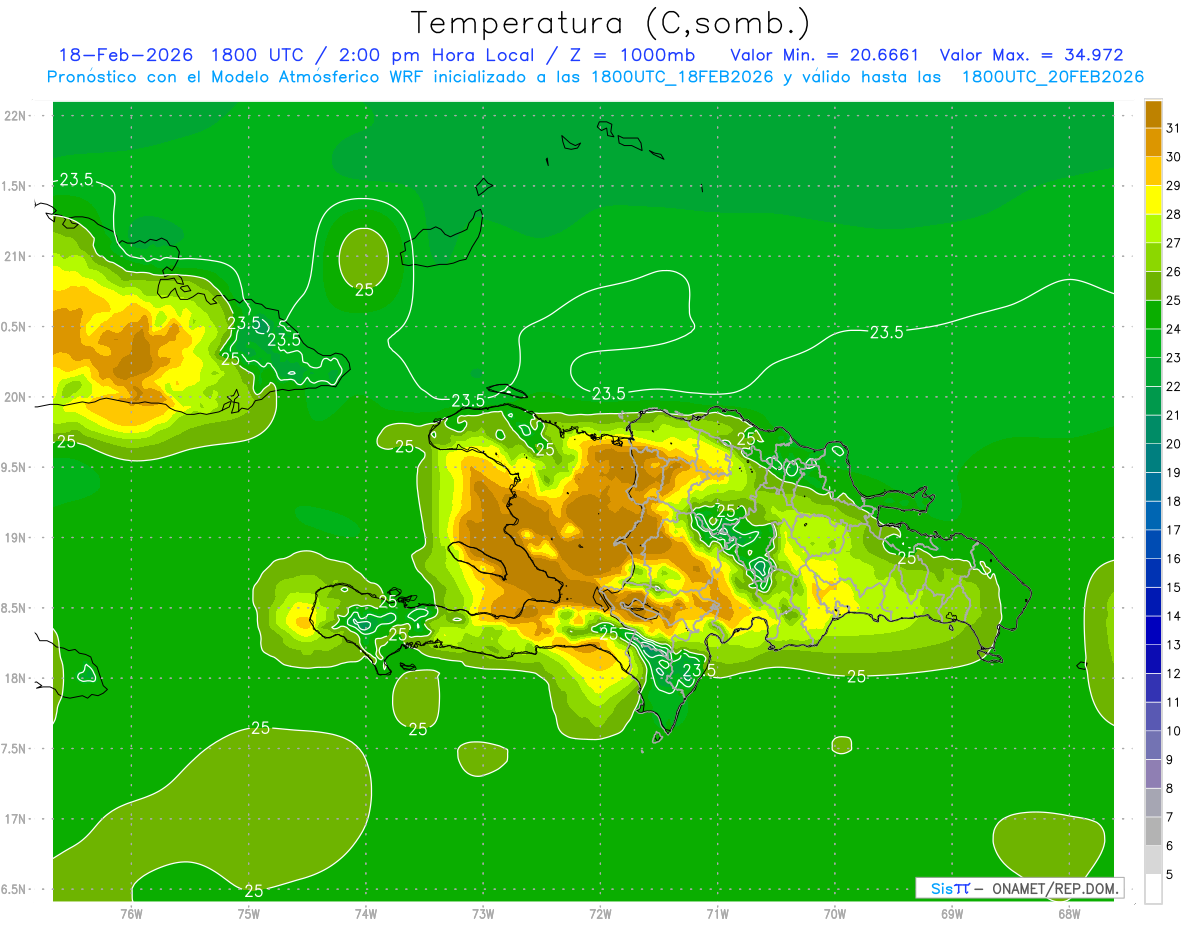This screenshot has height=927, width=1200.
Task: Click the '74W' longitude axis label
Action: (366, 912)
